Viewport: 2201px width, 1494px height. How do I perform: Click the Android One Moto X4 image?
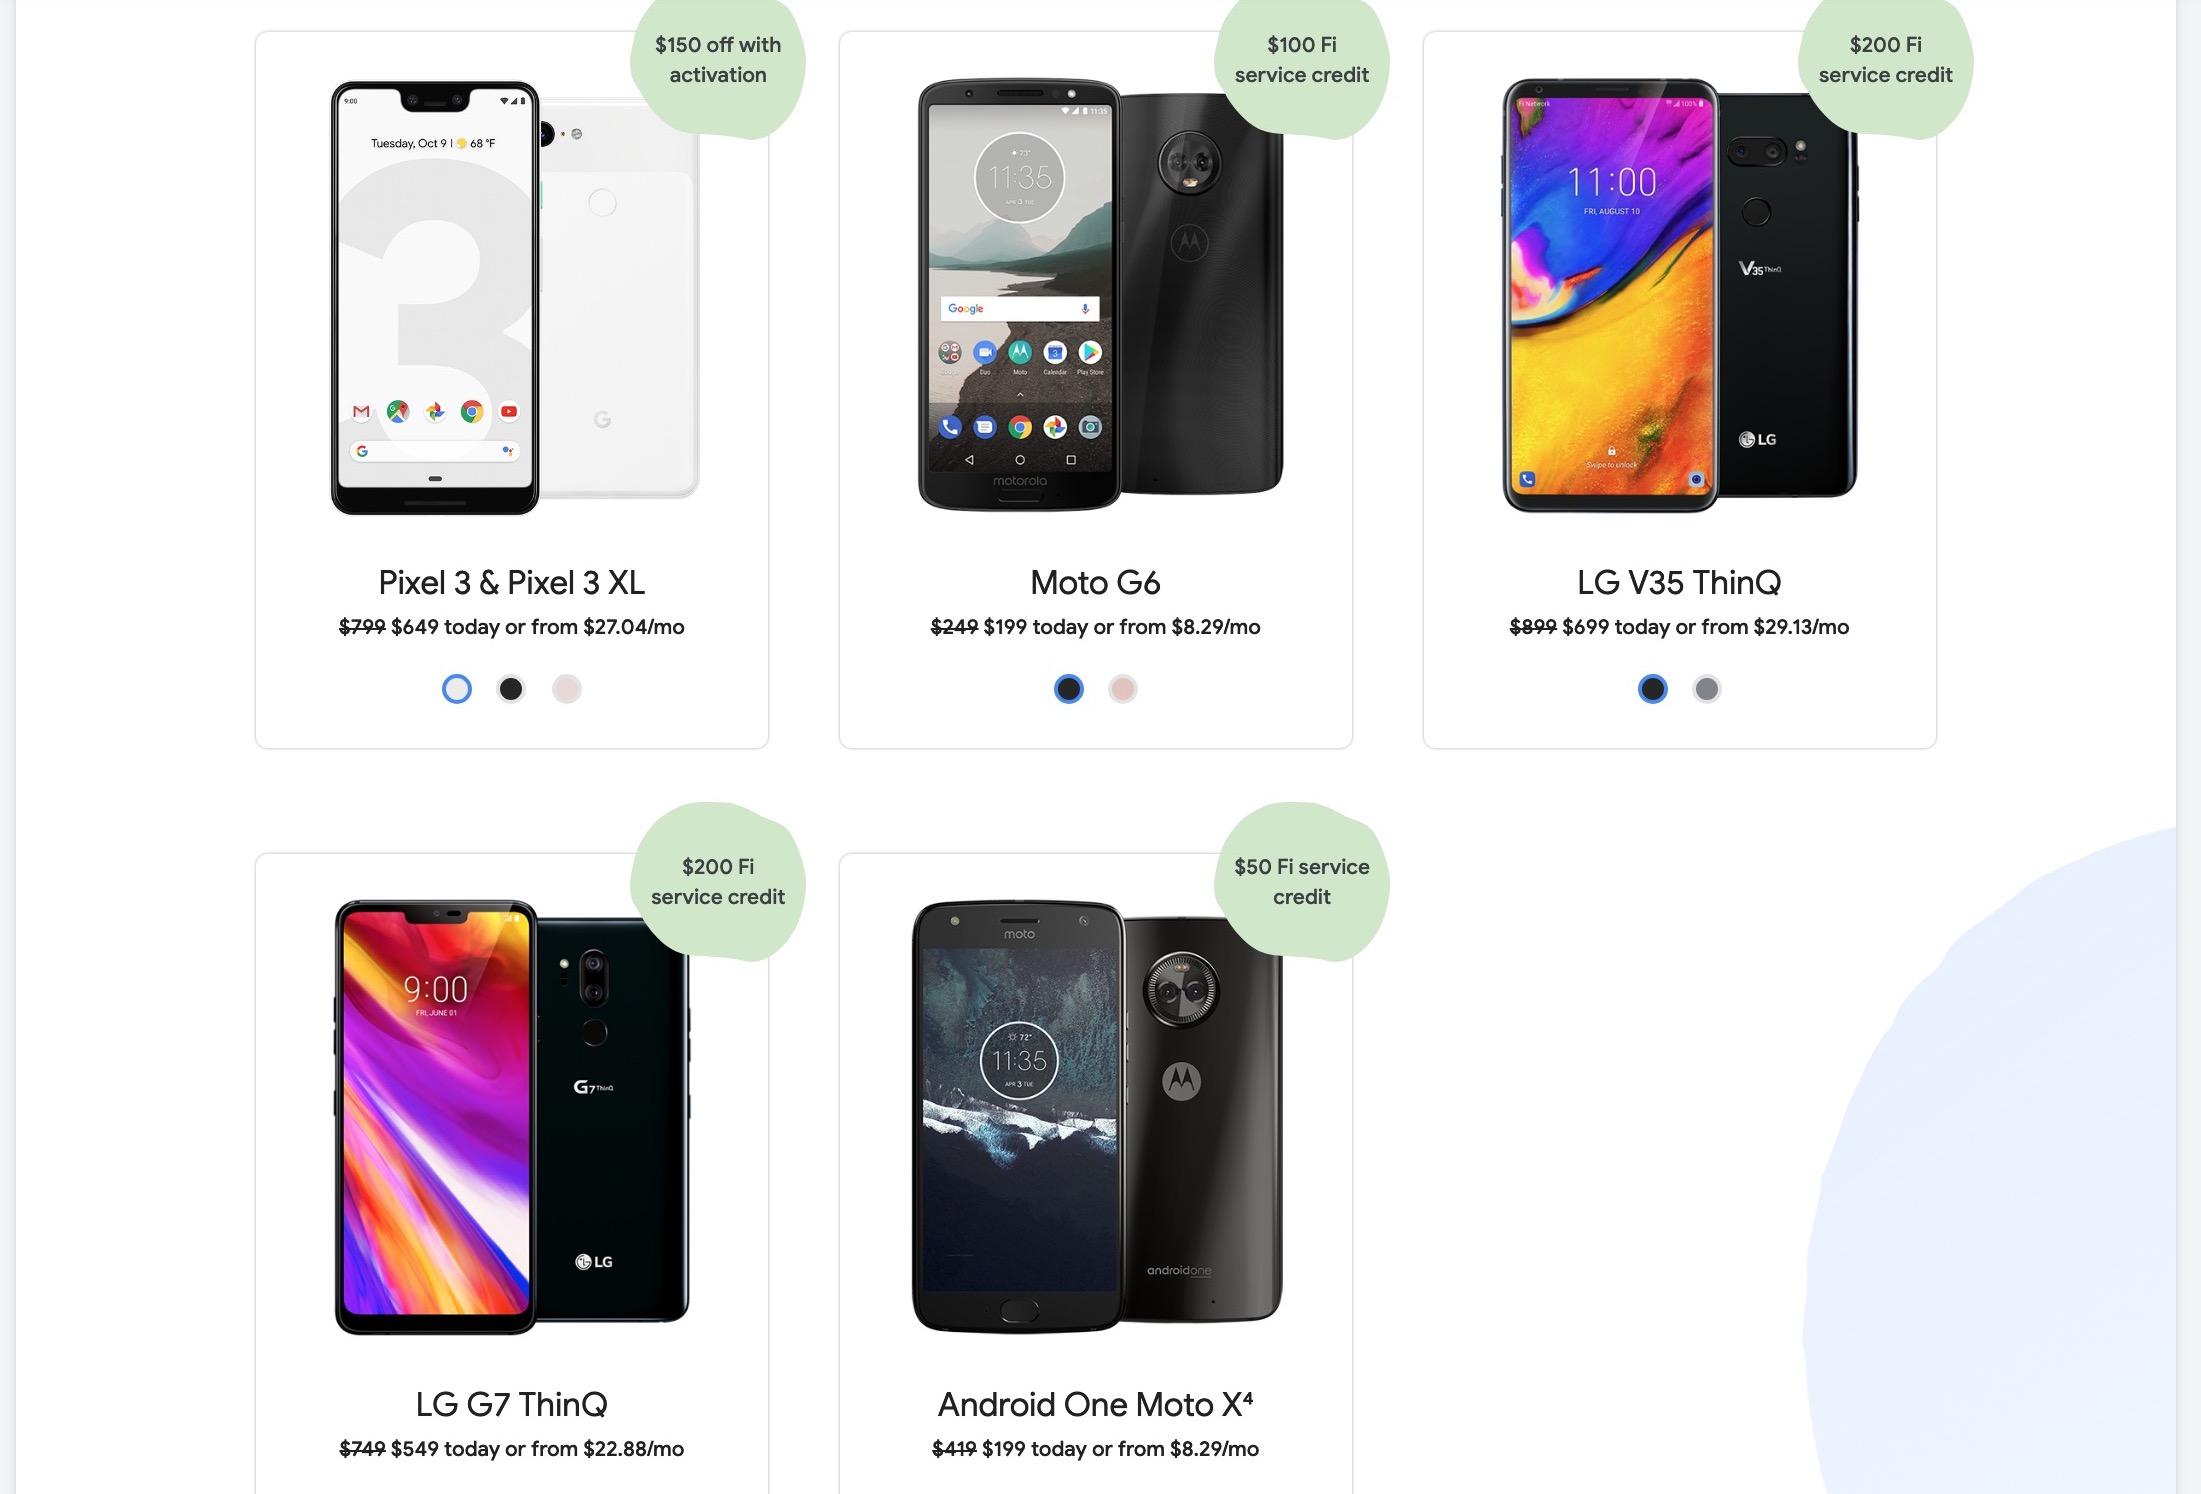point(1097,1117)
